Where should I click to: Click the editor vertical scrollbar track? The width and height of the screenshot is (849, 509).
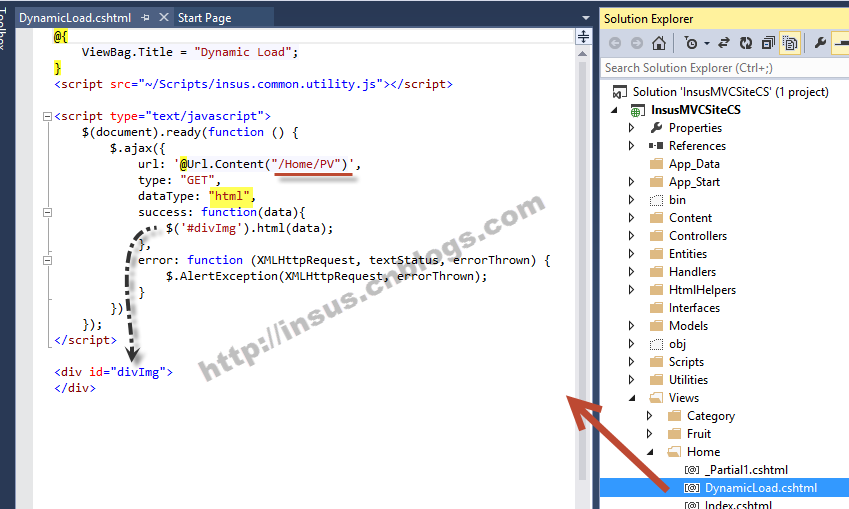point(583,271)
